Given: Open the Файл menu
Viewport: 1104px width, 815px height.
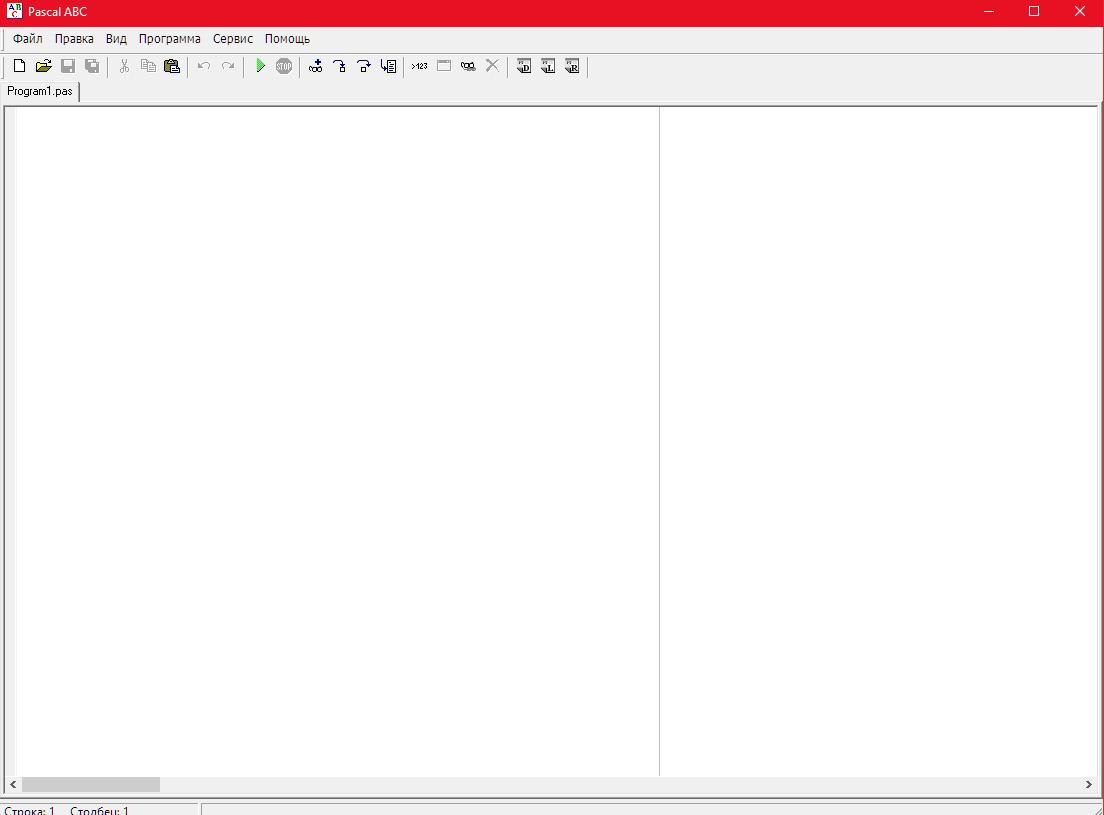Looking at the screenshot, I should pos(28,39).
